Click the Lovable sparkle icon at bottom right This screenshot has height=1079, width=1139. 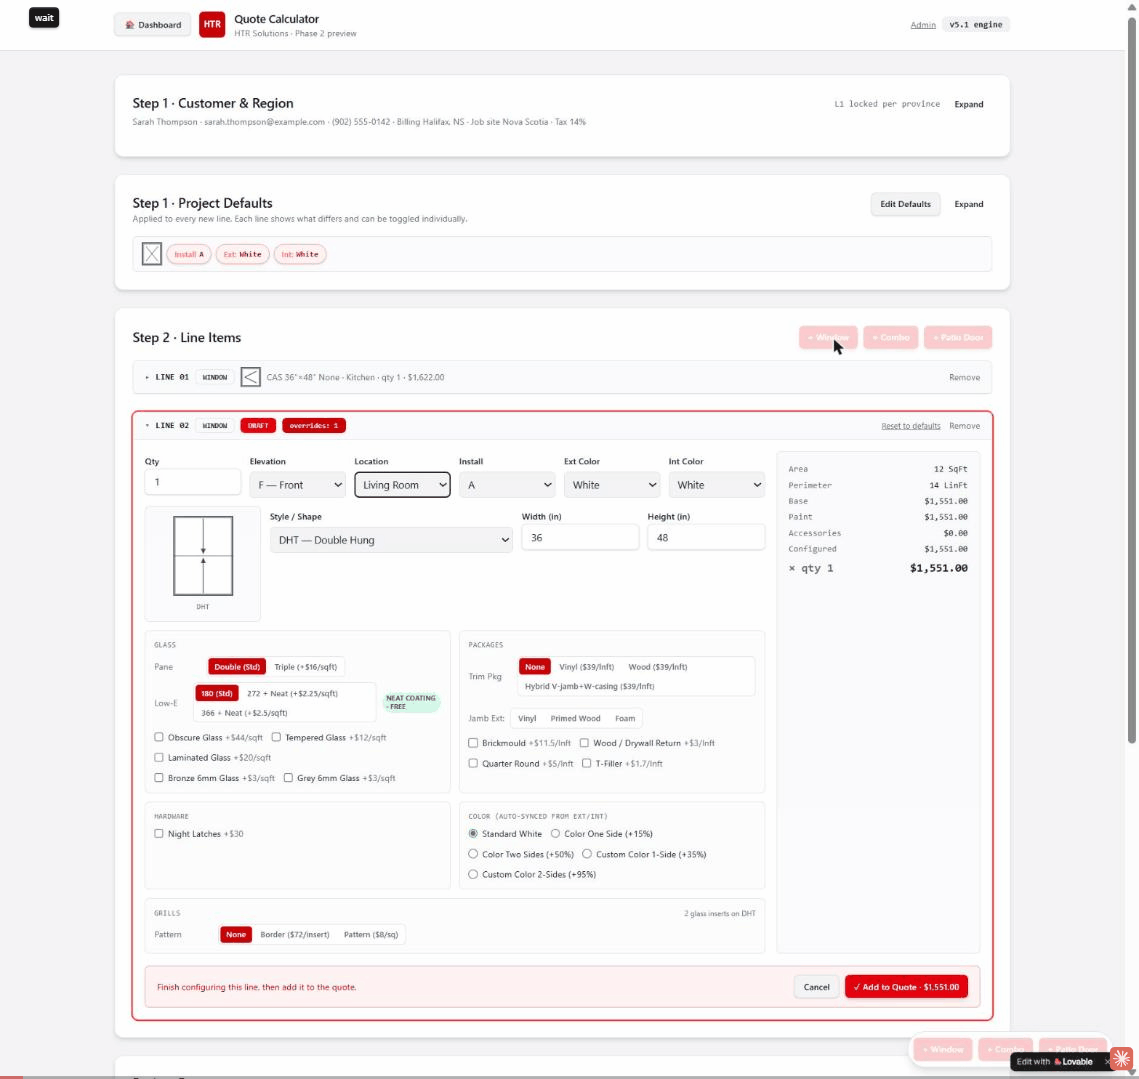[1122, 1058]
